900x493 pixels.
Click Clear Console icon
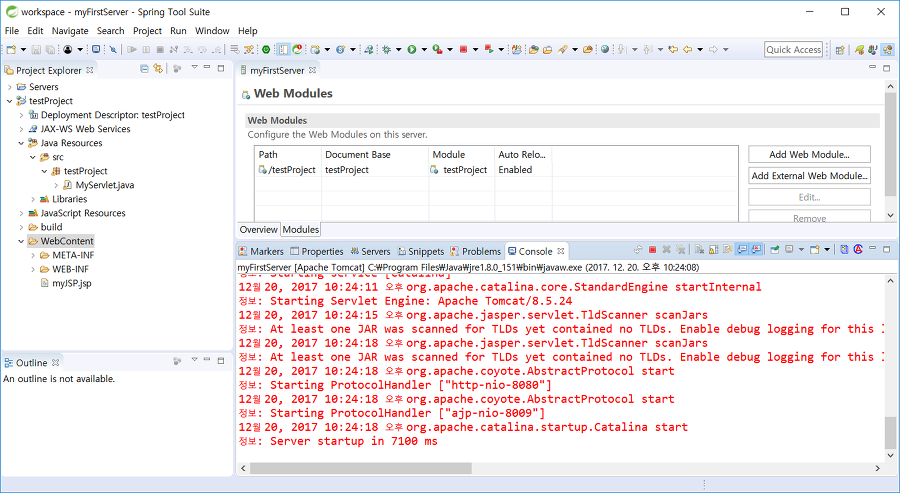pos(699,250)
